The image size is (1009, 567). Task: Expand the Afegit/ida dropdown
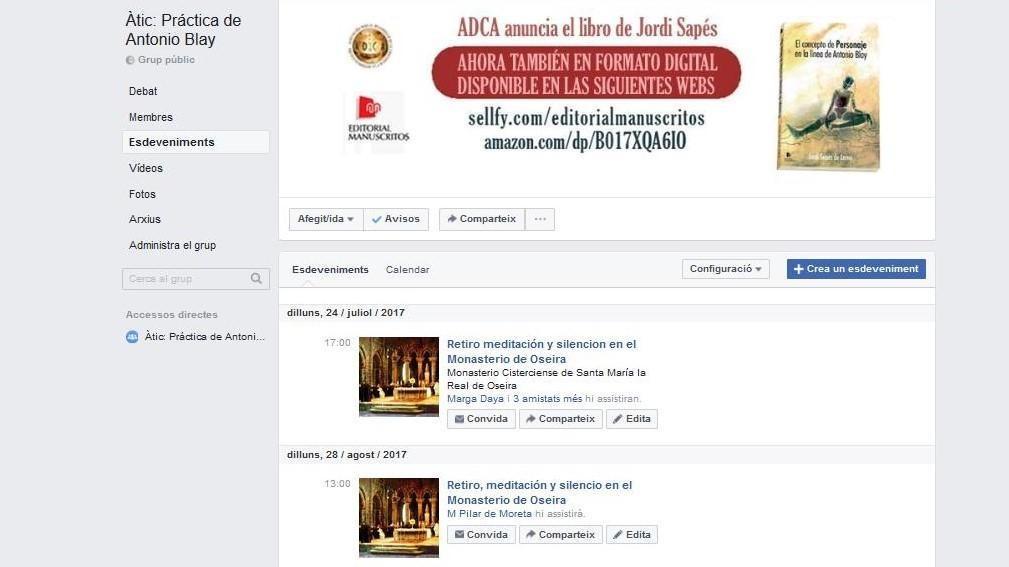(326, 219)
